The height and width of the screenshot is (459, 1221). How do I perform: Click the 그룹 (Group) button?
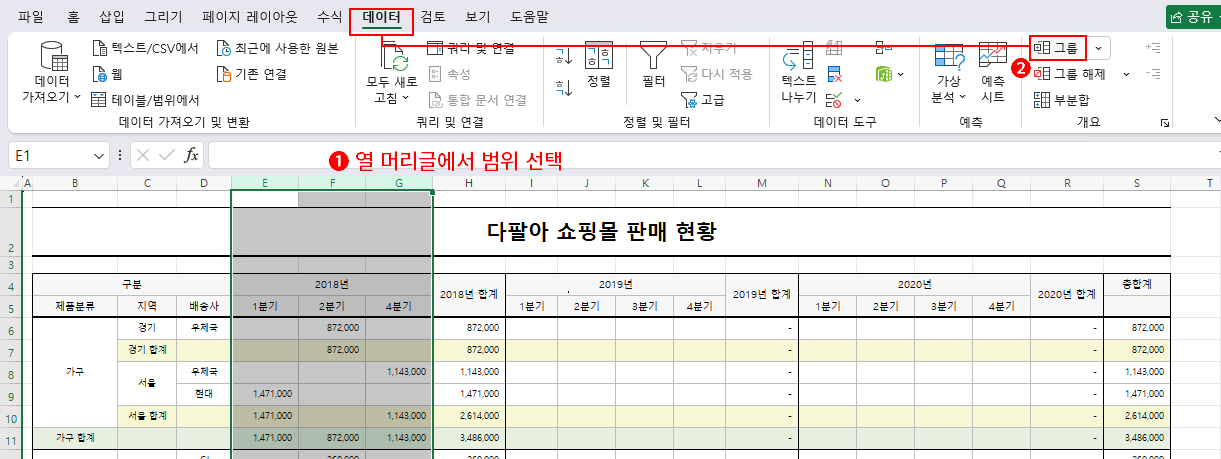tap(1057, 47)
